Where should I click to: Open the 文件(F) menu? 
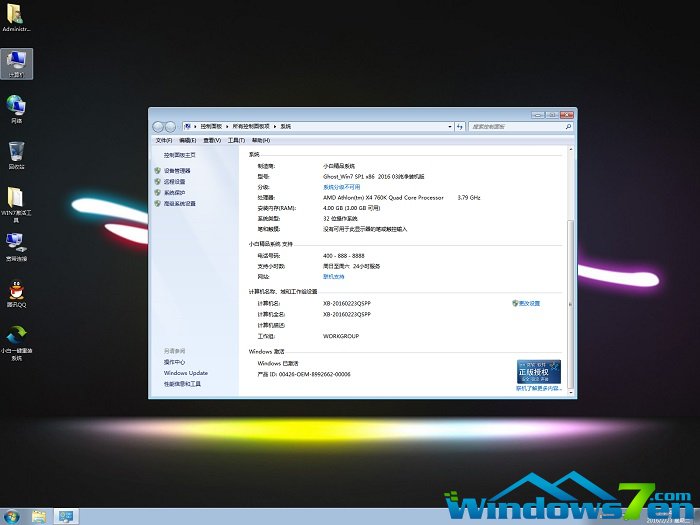tap(163, 141)
